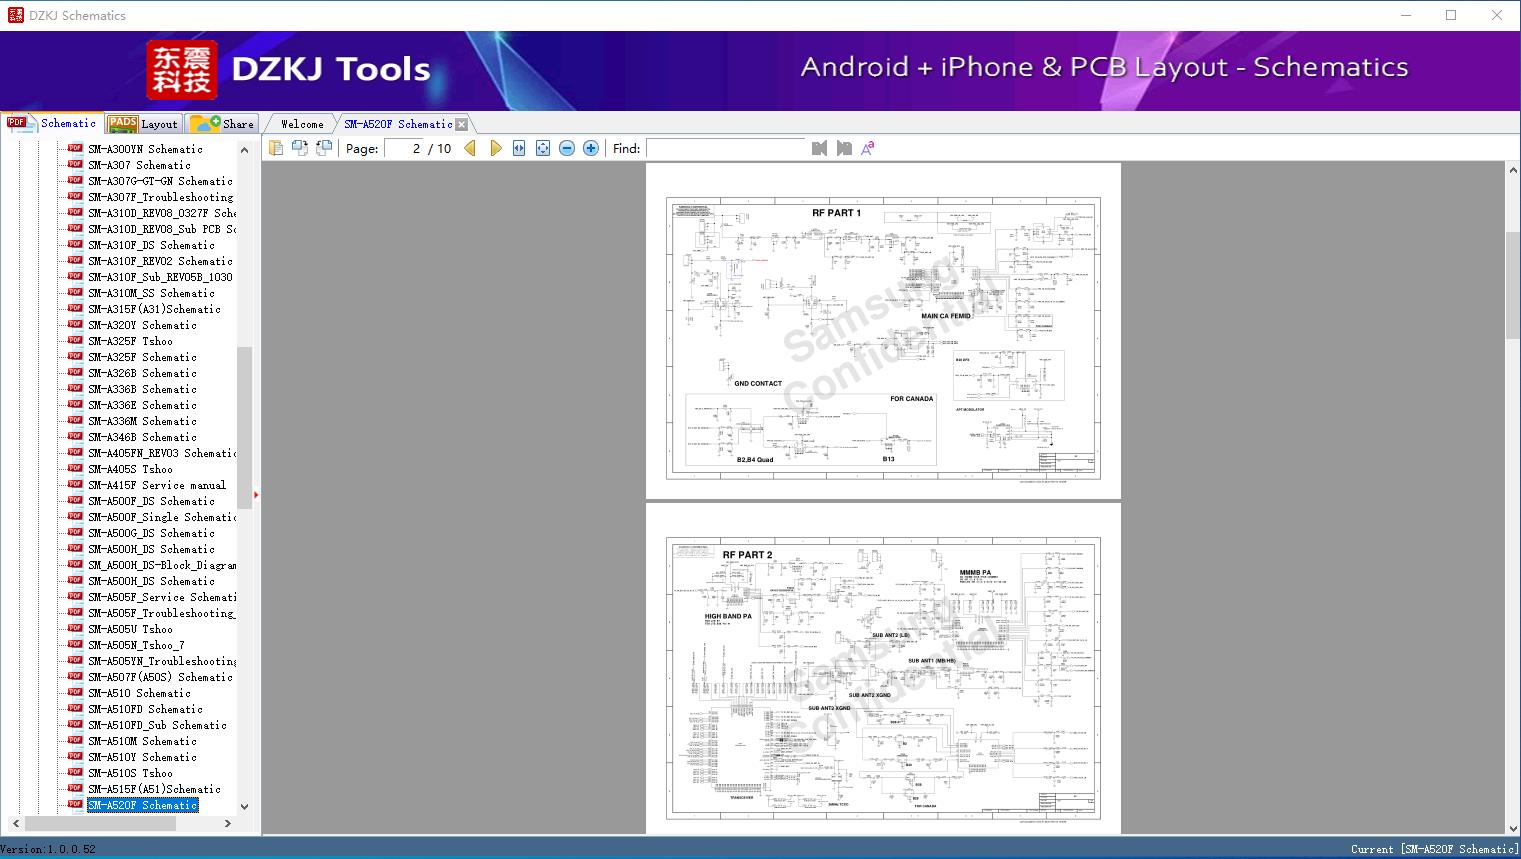Screen dimensions: 1521x859
Task: Find the previous search match
Action: coord(820,148)
